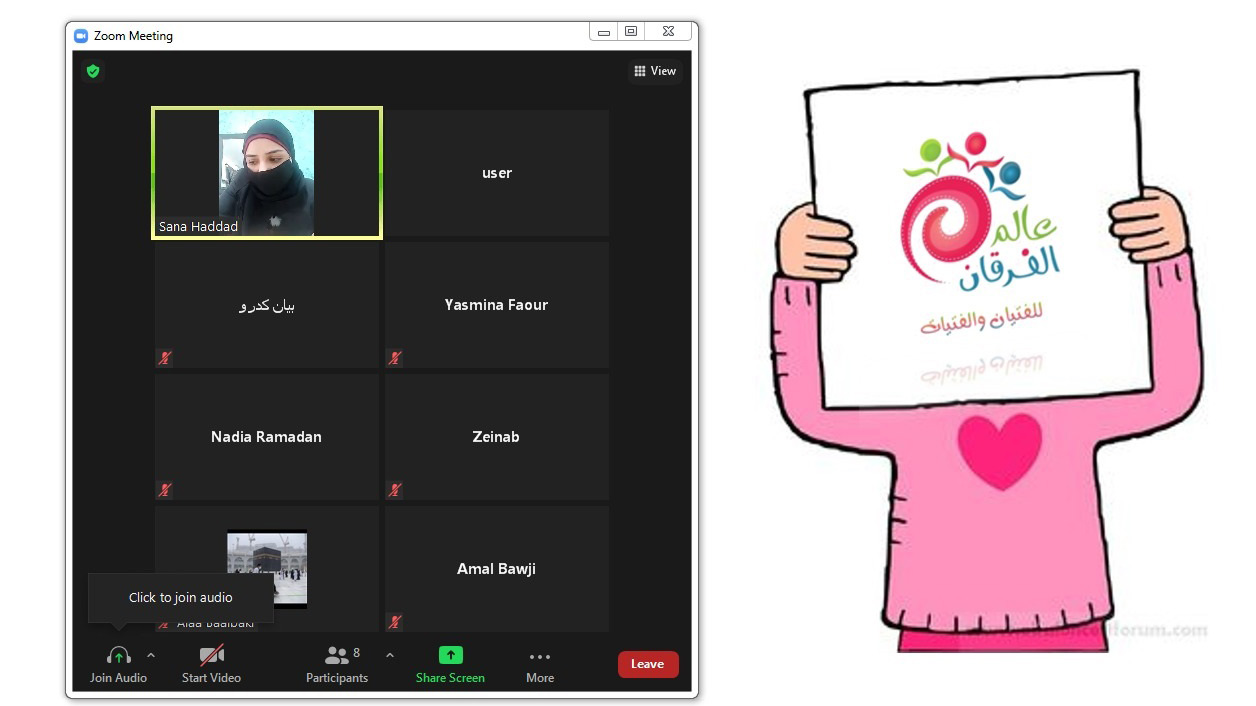Open the View layout dropdown

pos(655,71)
